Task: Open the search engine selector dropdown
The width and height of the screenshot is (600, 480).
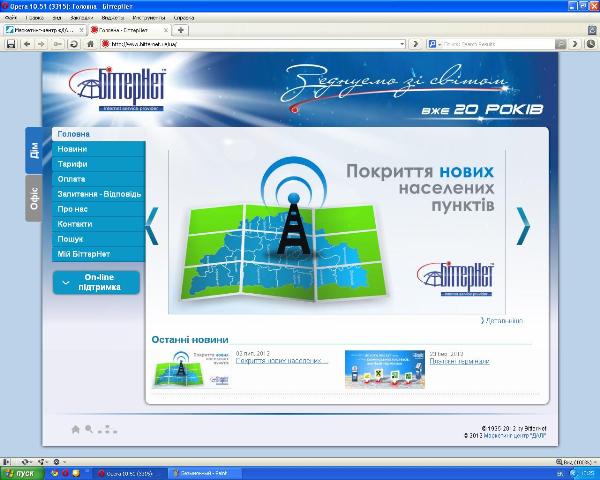Action: click(x=434, y=44)
